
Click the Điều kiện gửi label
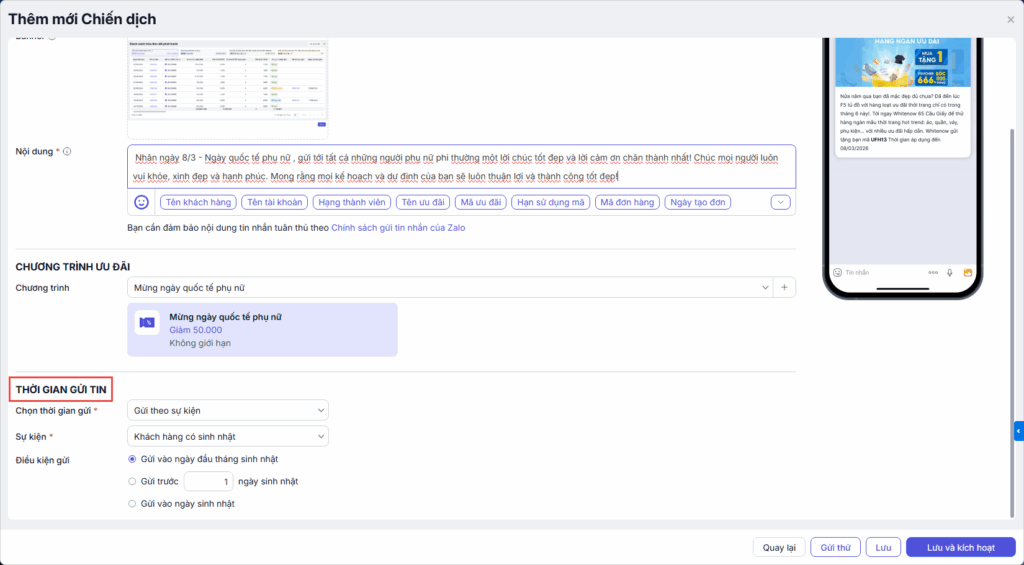(42, 460)
